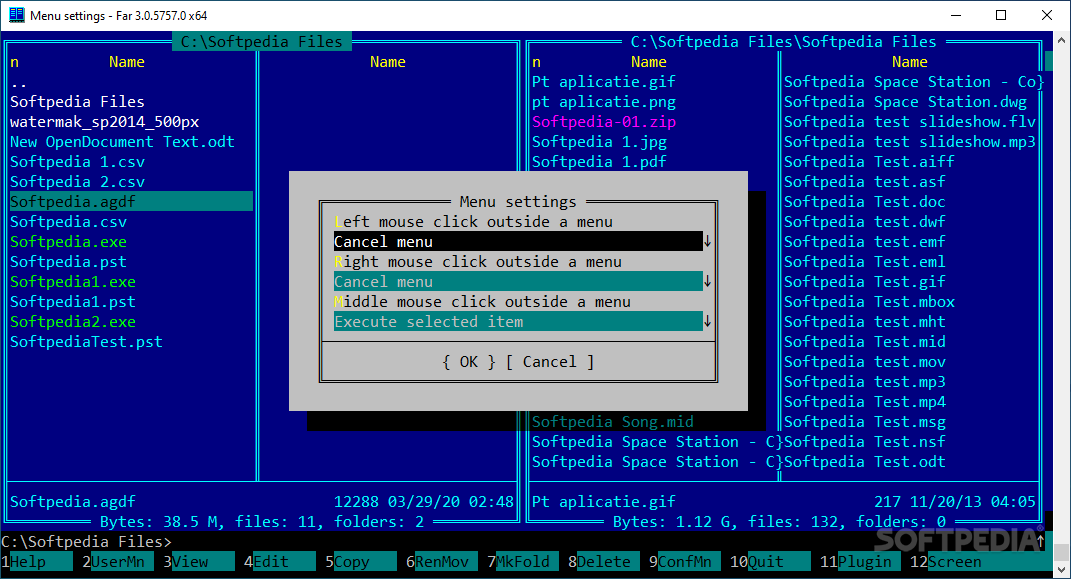
Task: Click the F3 View key bar item
Action: pos(199,562)
